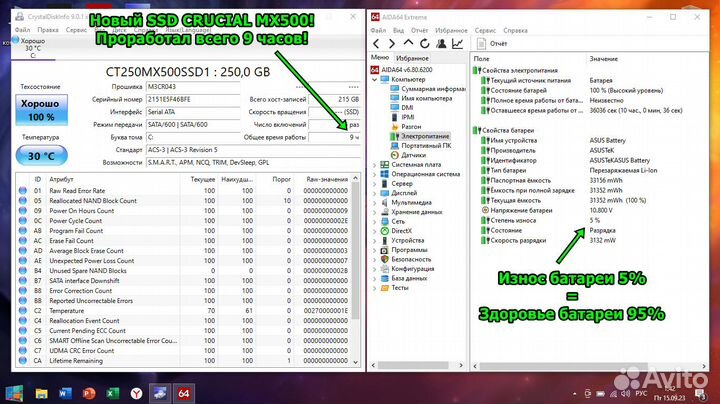The image size is (720, 404).
Task: Open File Explorer from the taskbar
Action: [41, 393]
